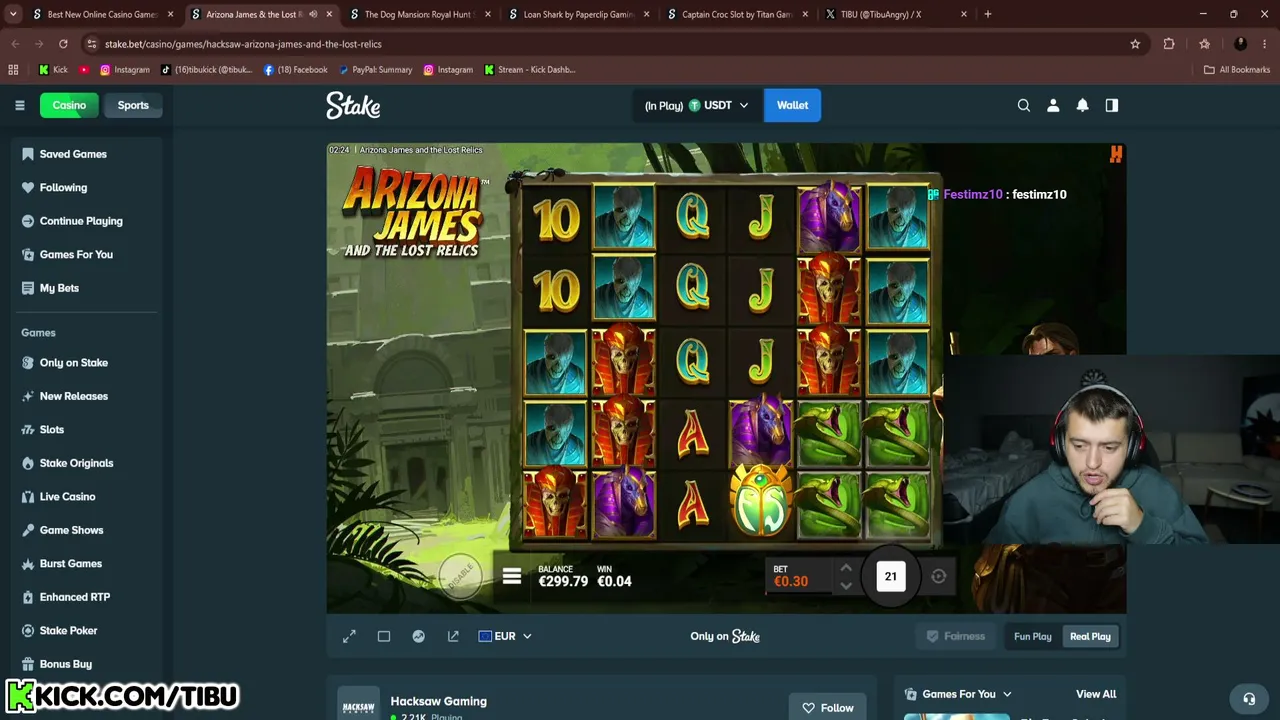Open live game stats chart icon

click(419, 636)
